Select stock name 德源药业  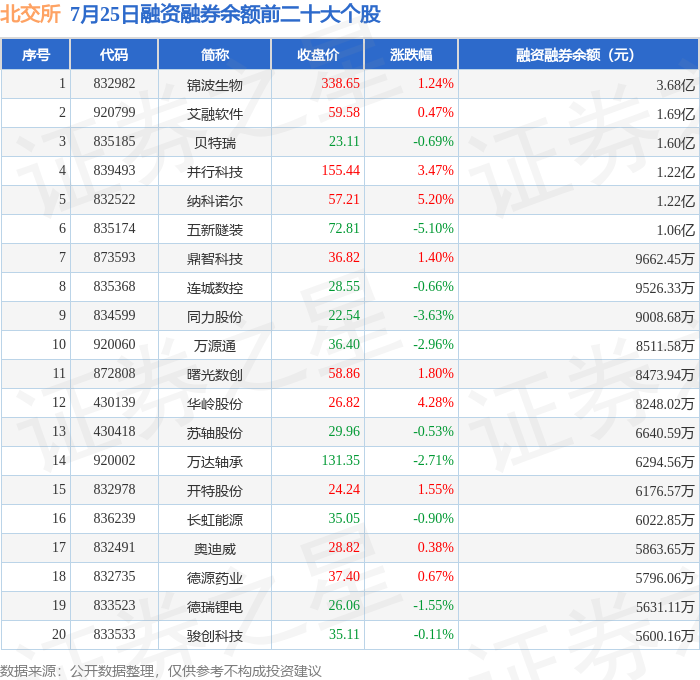pos(215,578)
